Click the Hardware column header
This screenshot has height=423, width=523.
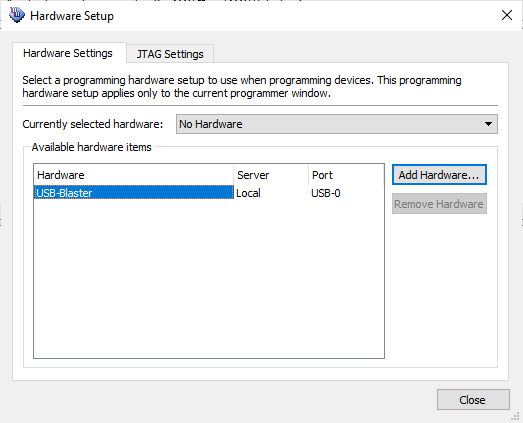[134, 175]
